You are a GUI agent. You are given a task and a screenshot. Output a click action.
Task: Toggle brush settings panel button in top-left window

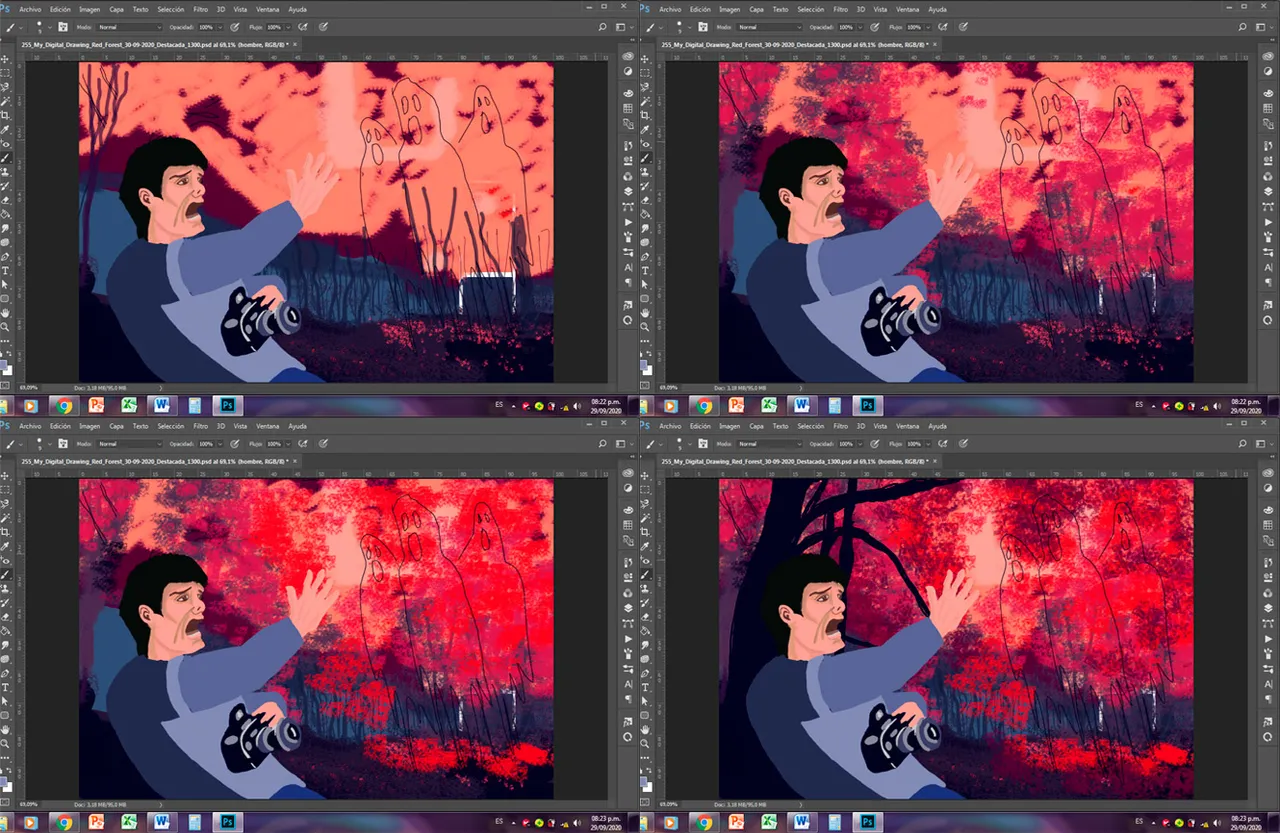pyautogui.click(x=63, y=27)
